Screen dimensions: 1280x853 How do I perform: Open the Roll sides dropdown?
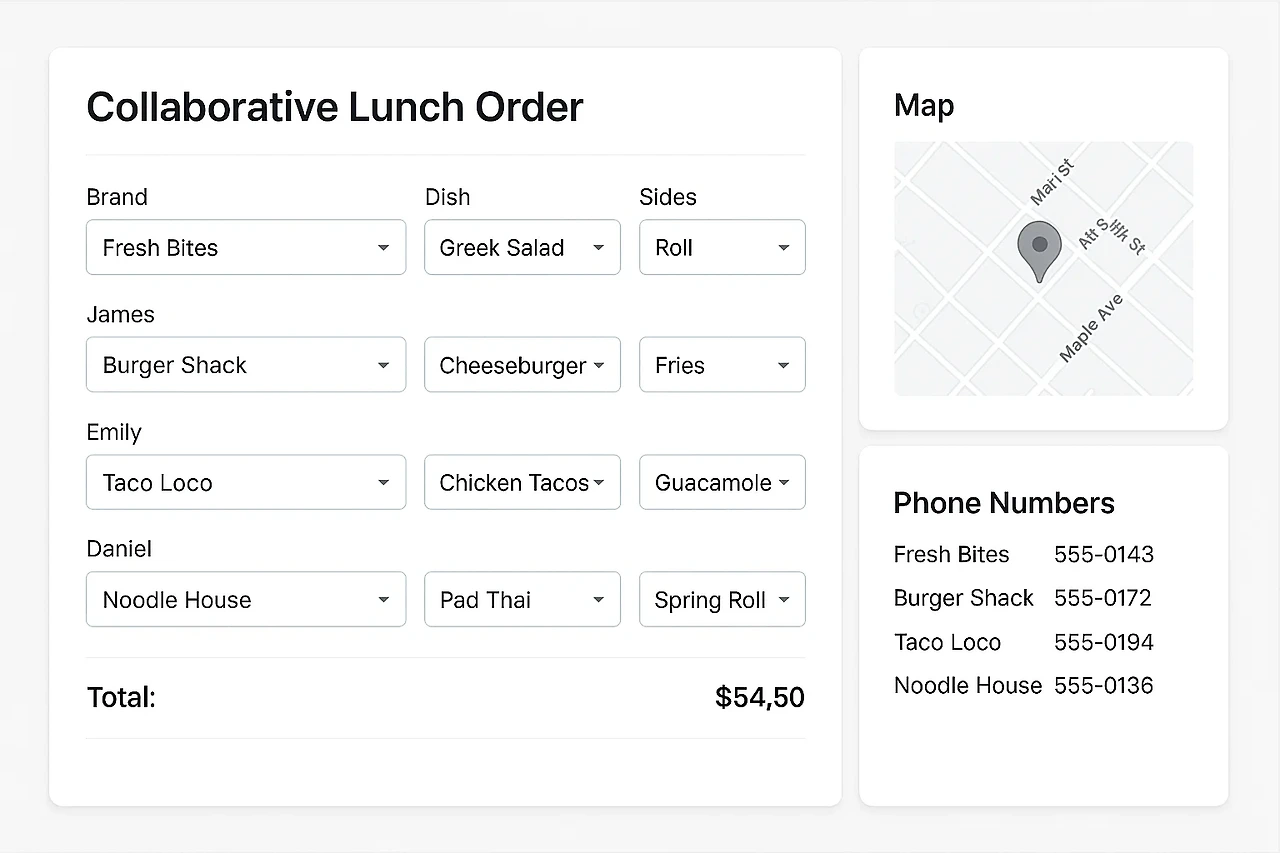[x=722, y=248]
